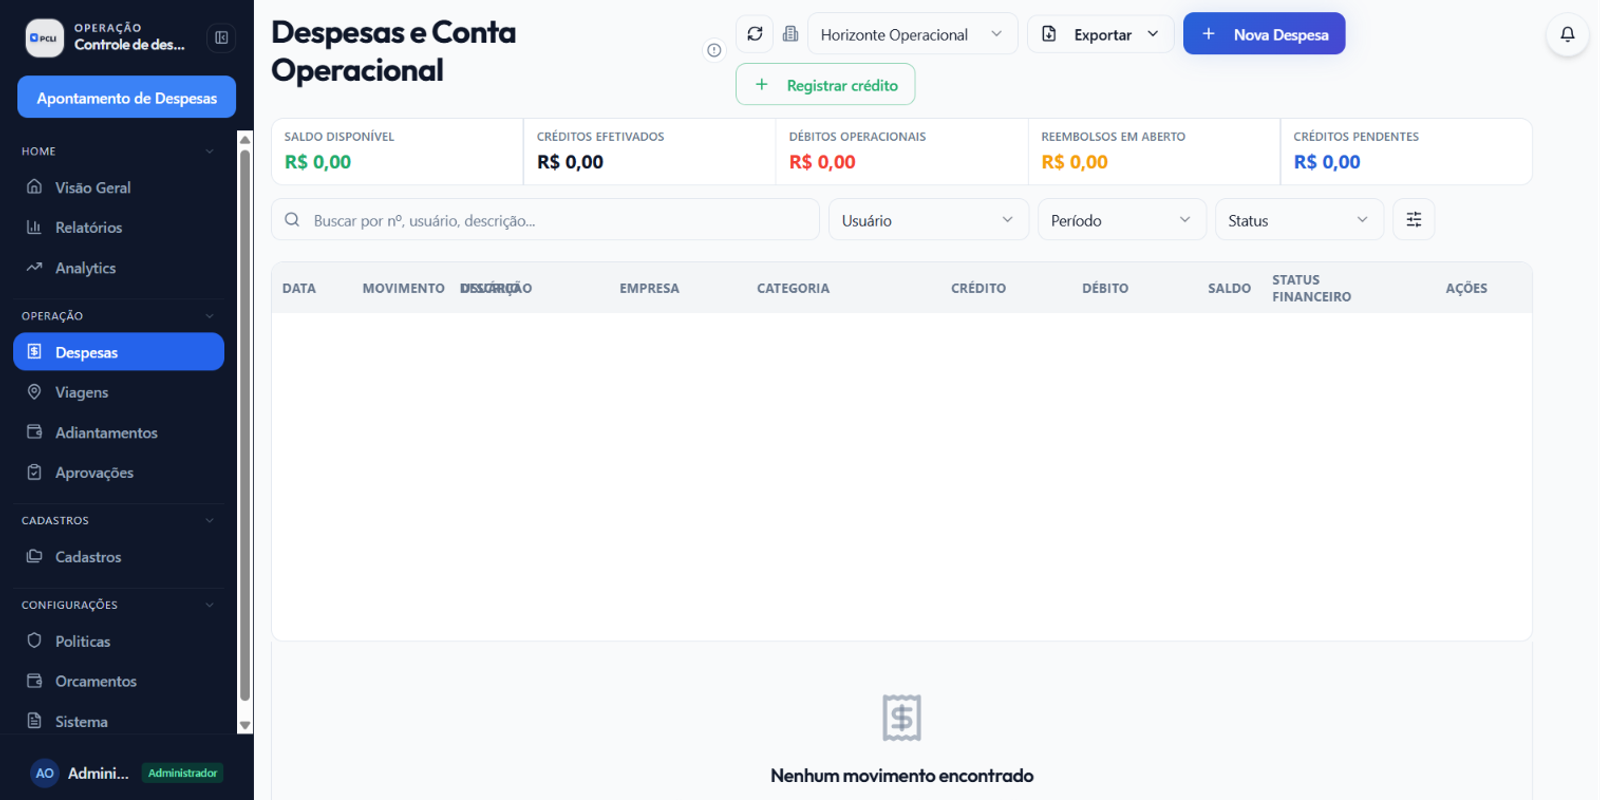Click the STATUS FINANCEIRO column header
Image resolution: width=1600 pixels, height=800 pixels.
pos(1311,288)
